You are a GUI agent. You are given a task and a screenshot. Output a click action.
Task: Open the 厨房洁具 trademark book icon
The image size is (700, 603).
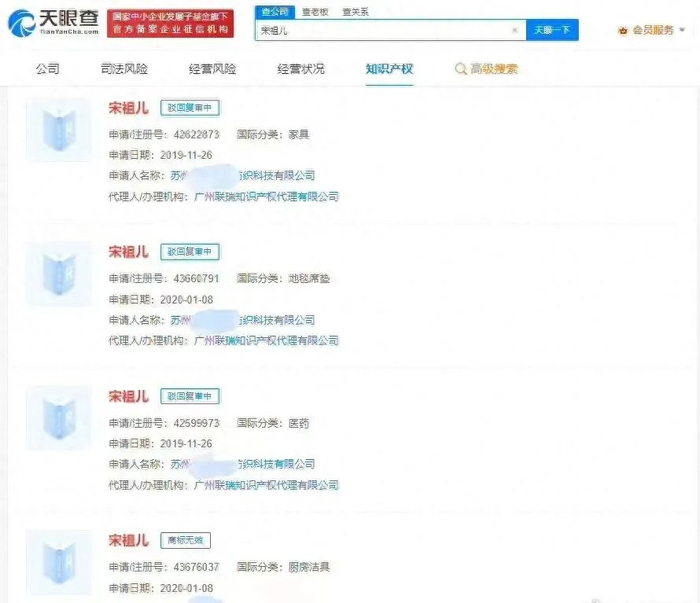coord(59,562)
